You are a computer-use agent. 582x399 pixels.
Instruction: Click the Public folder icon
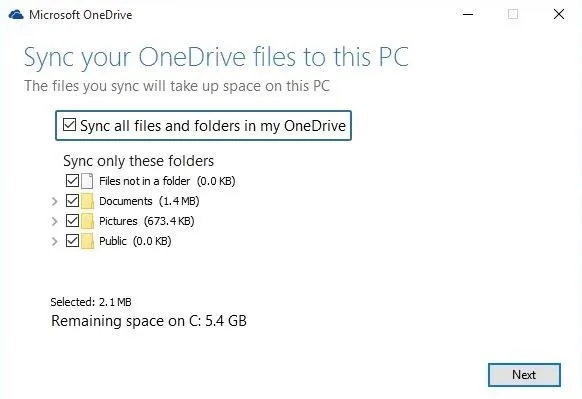point(87,241)
